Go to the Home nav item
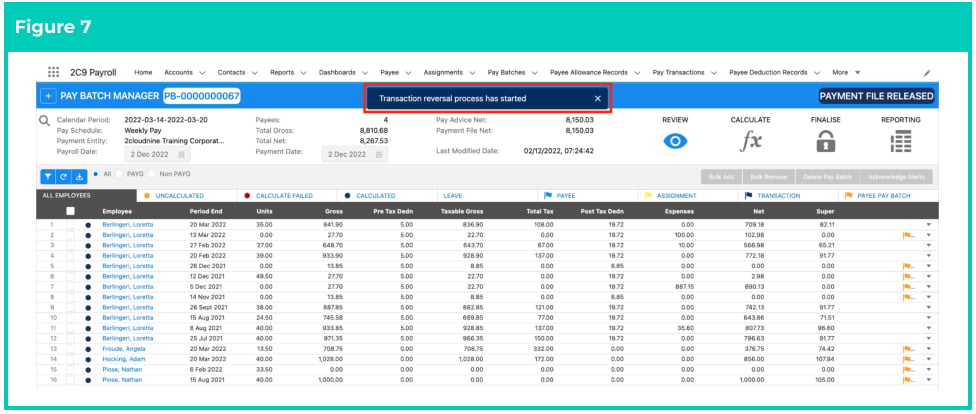The height and width of the screenshot is (414, 976). 143,72
